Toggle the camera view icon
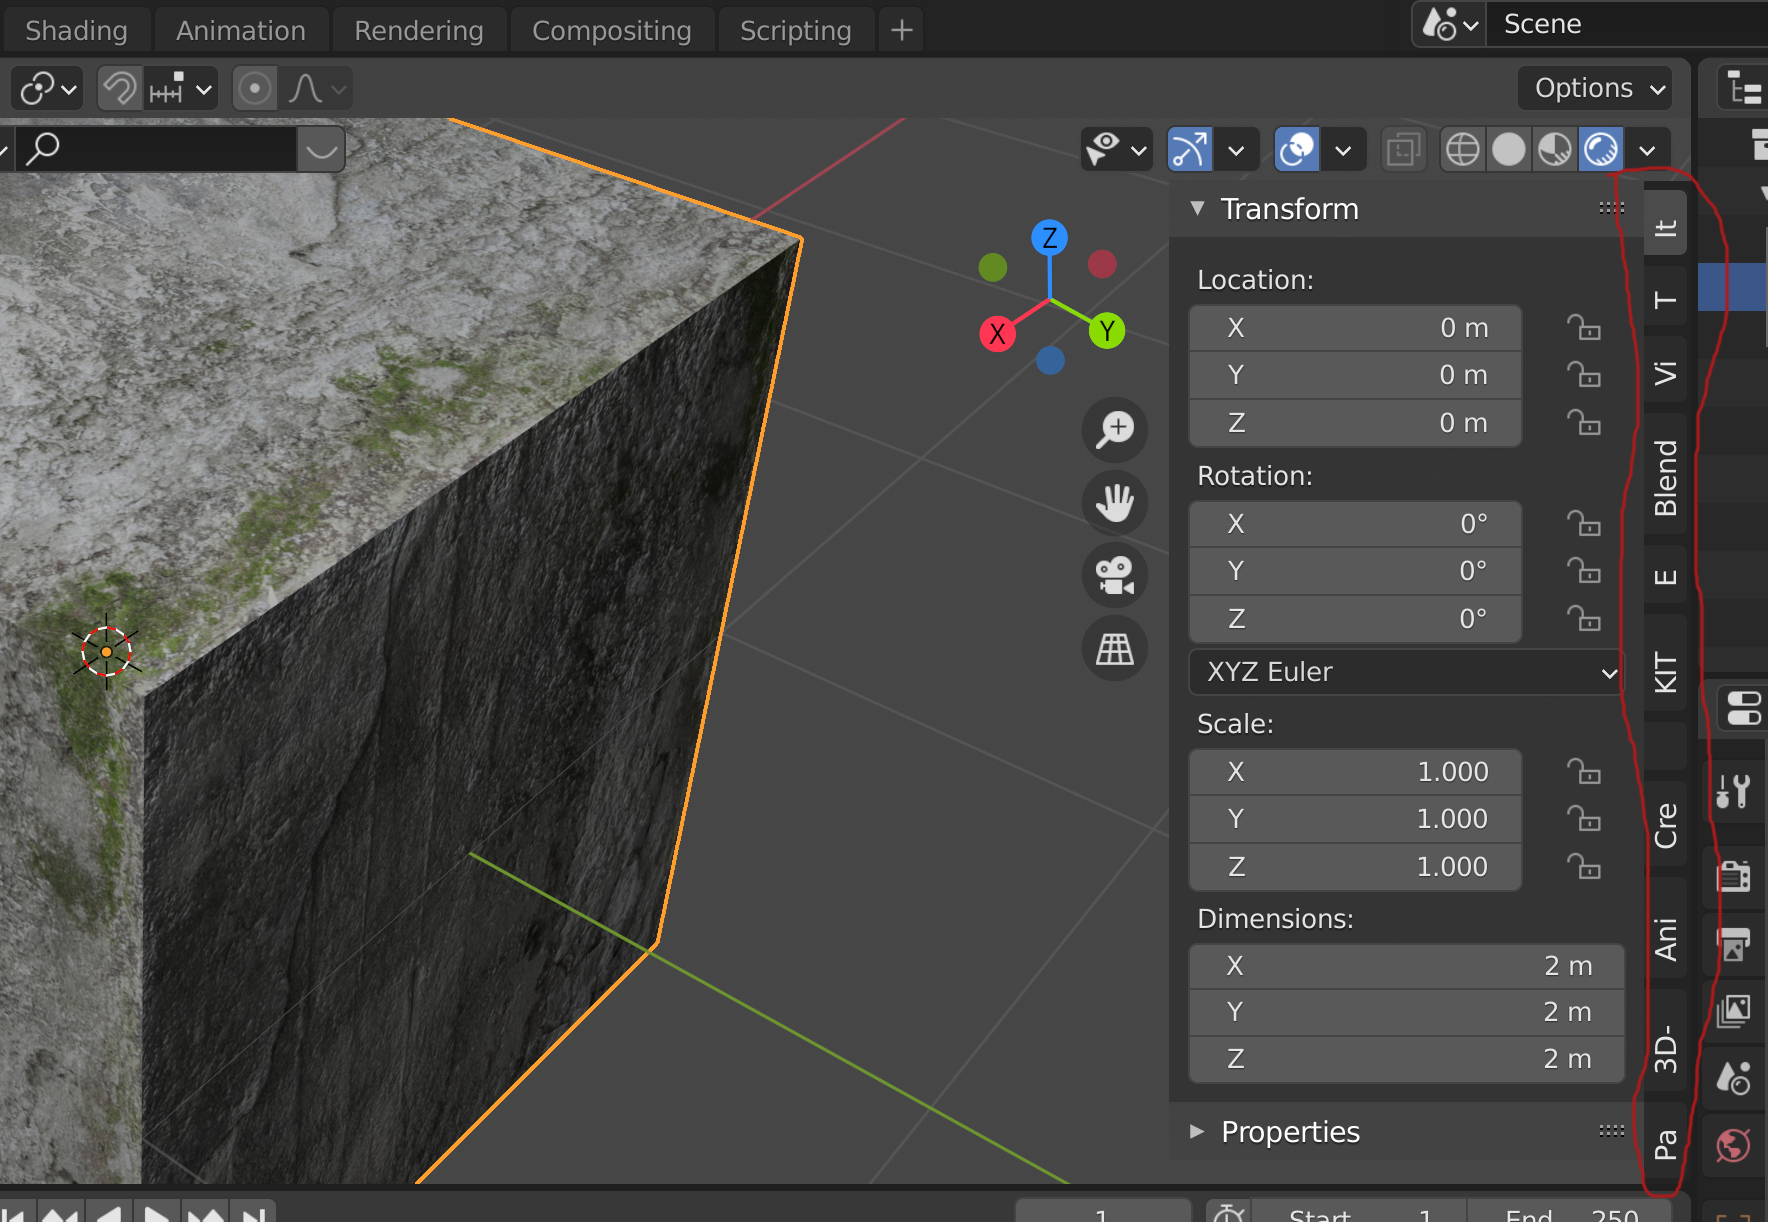Viewport: 1768px width, 1222px height. tap(1115, 575)
